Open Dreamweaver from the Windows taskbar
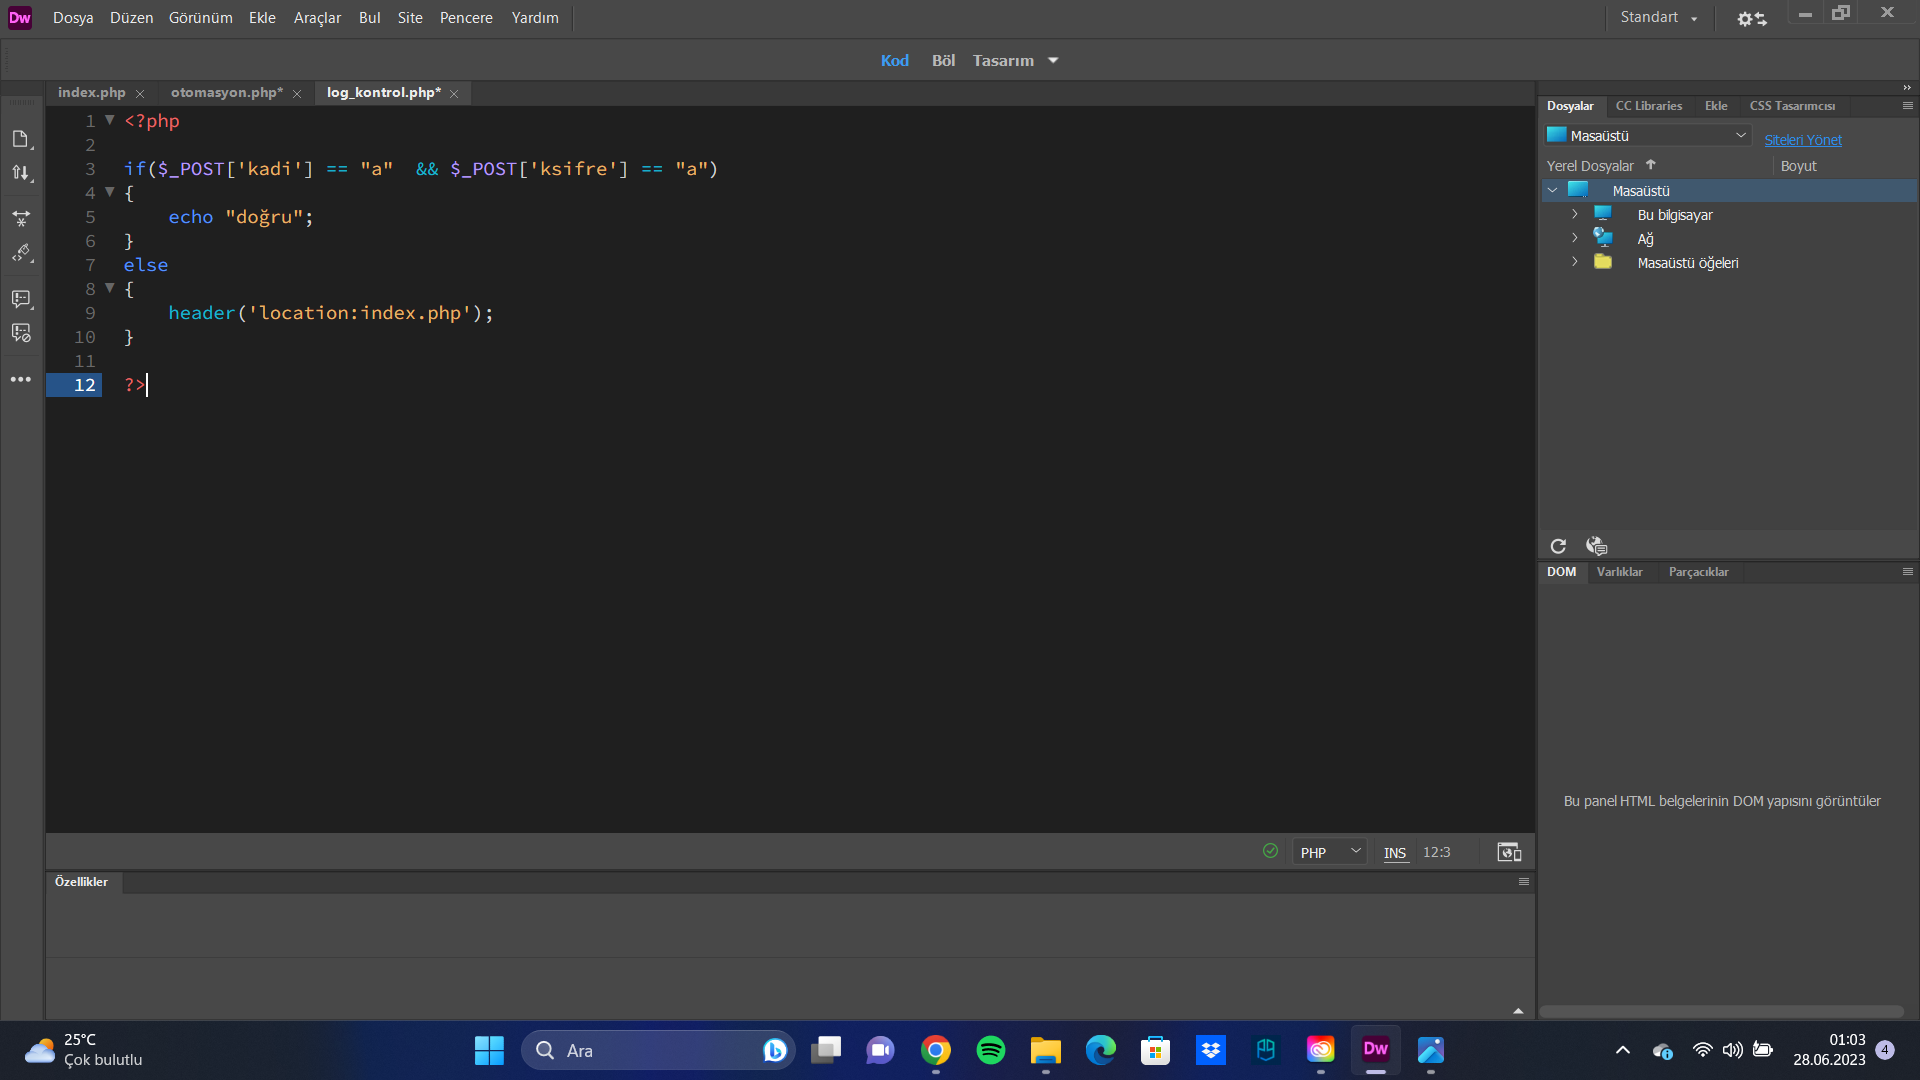 click(1375, 1050)
